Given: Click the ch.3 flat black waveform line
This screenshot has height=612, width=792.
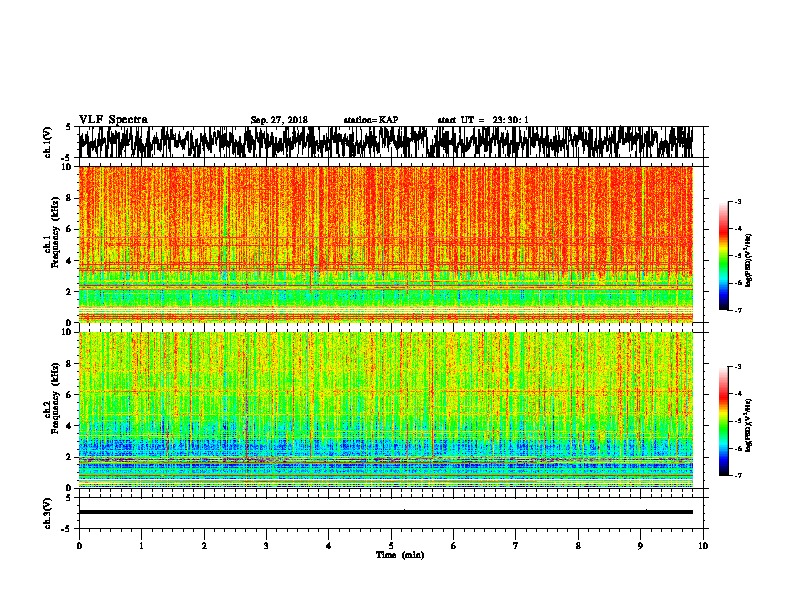Looking at the screenshot, I should tap(385, 512).
